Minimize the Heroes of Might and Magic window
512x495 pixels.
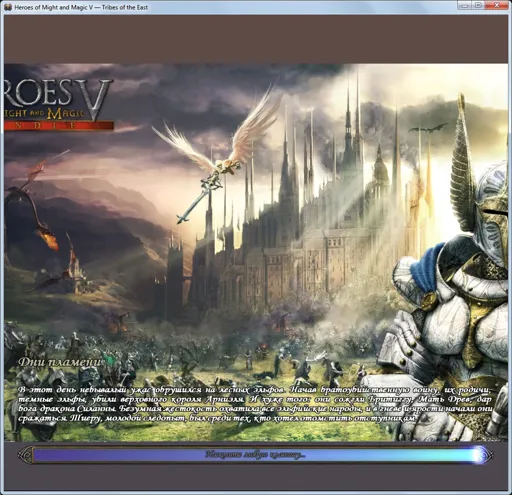(x=465, y=6)
